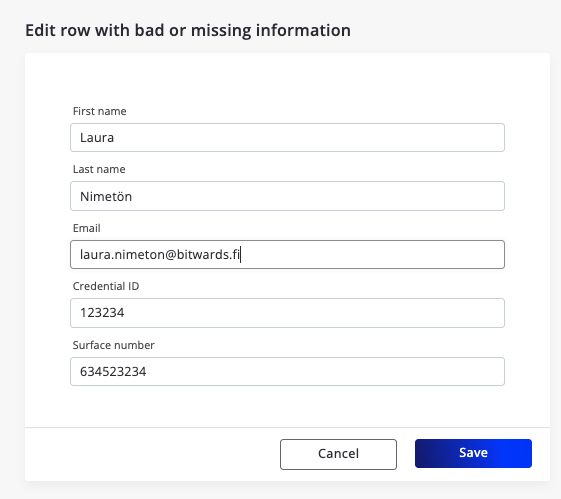Click on the number 634523234
This screenshot has height=499, width=561.
tap(113, 372)
